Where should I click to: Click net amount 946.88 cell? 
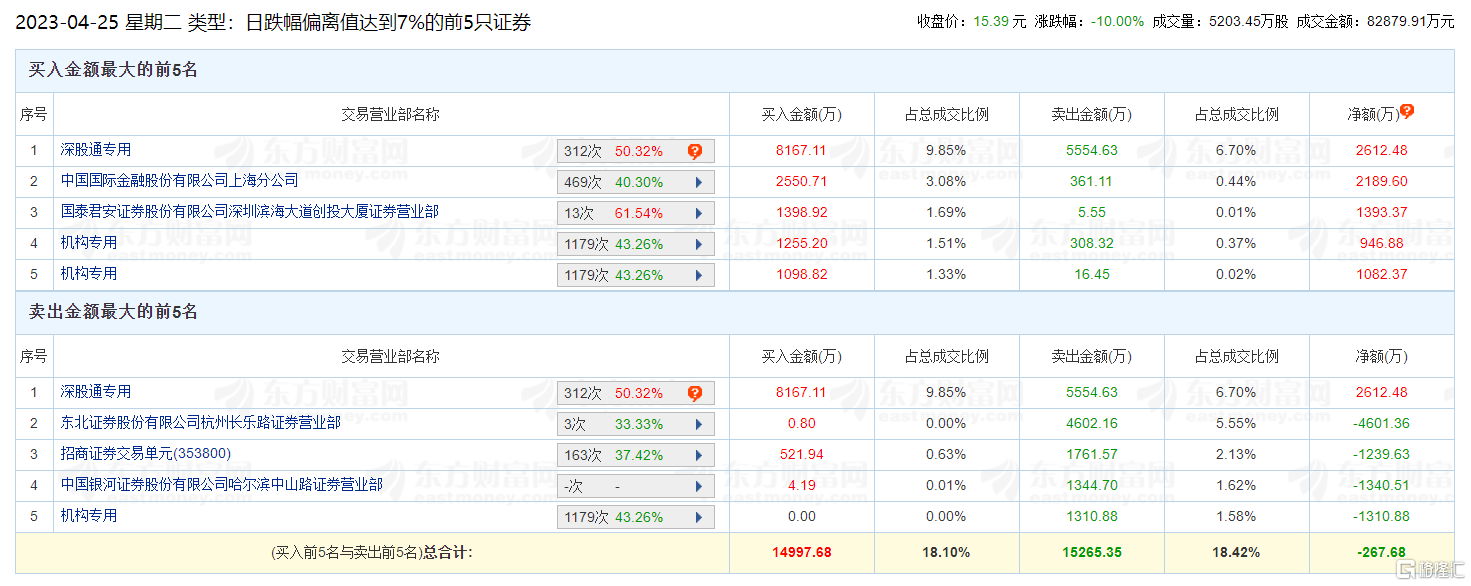[x=1381, y=244]
